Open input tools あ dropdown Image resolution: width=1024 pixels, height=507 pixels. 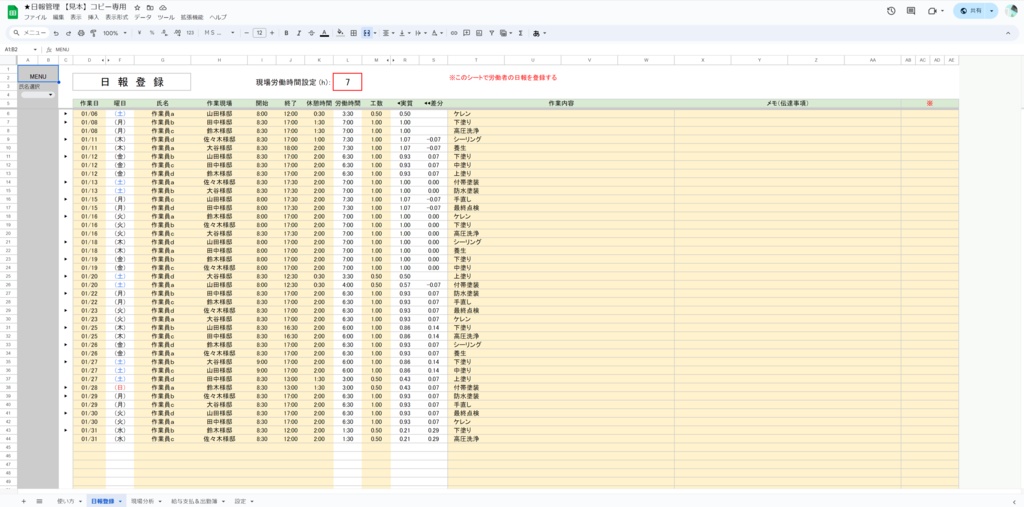point(539,33)
